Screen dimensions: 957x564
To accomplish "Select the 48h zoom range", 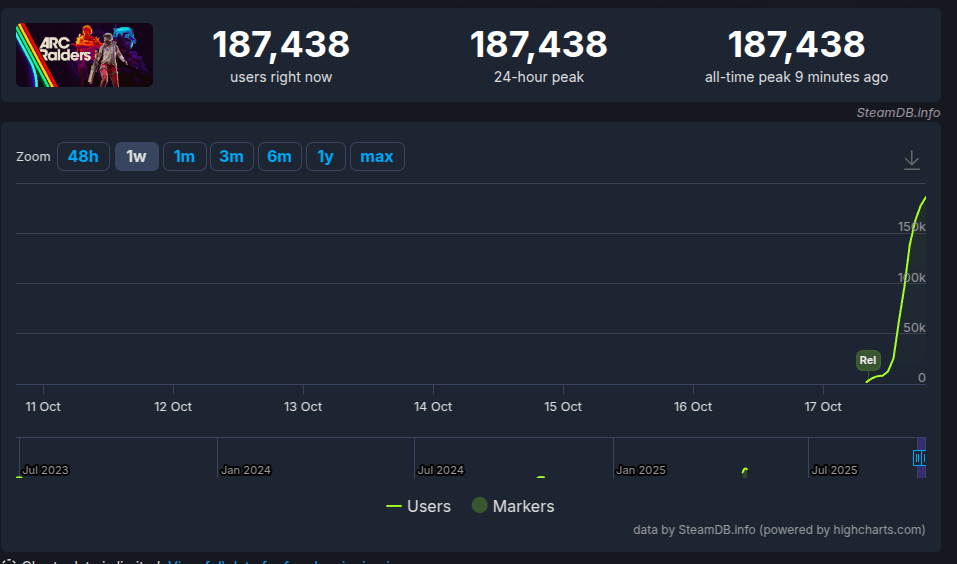I will click(x=83, y=157).
